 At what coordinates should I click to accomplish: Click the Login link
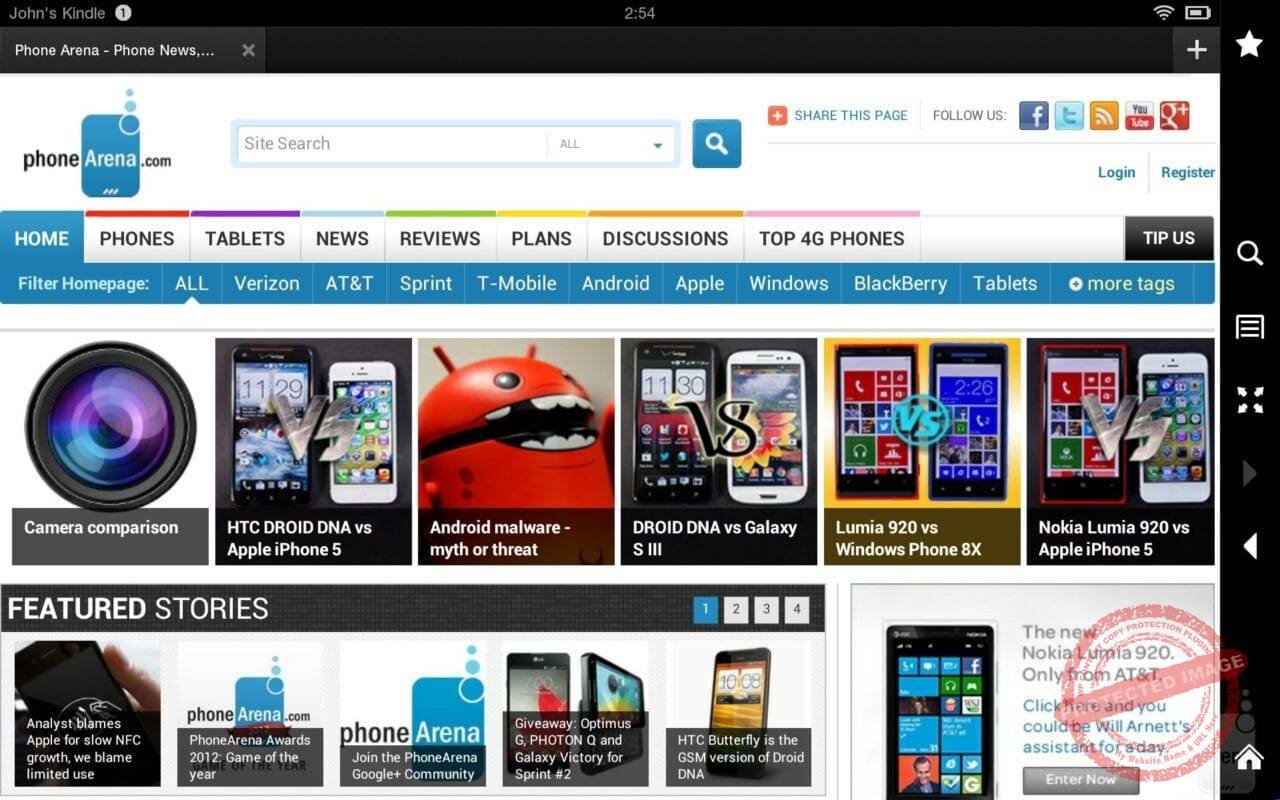point(1116,172)
